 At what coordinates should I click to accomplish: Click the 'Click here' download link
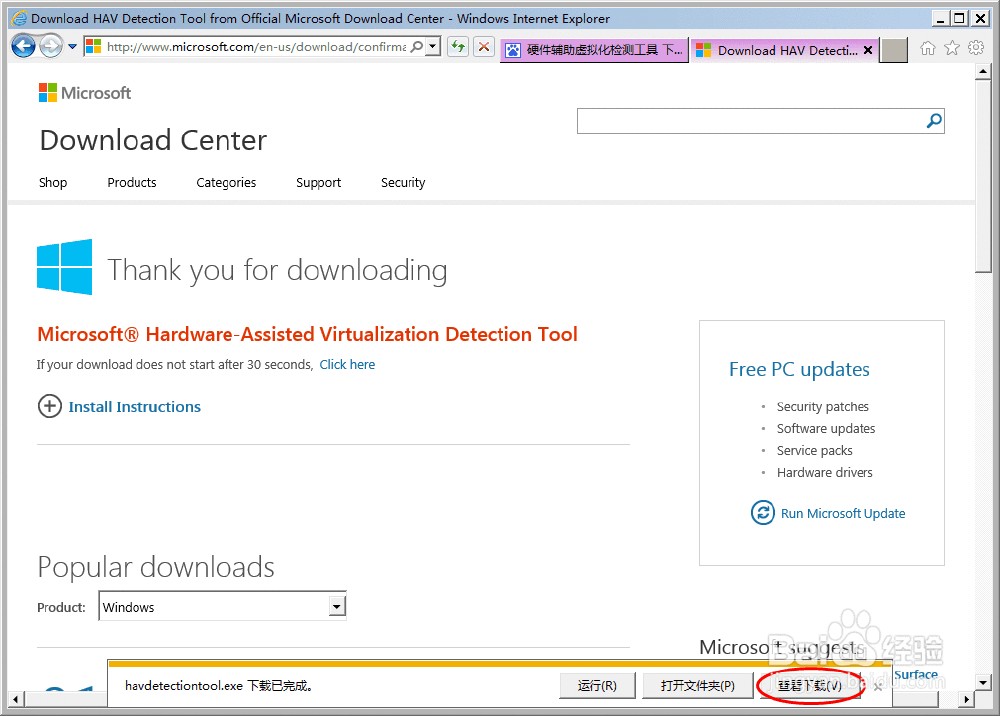pyautogui.click(x=347, y=365)
